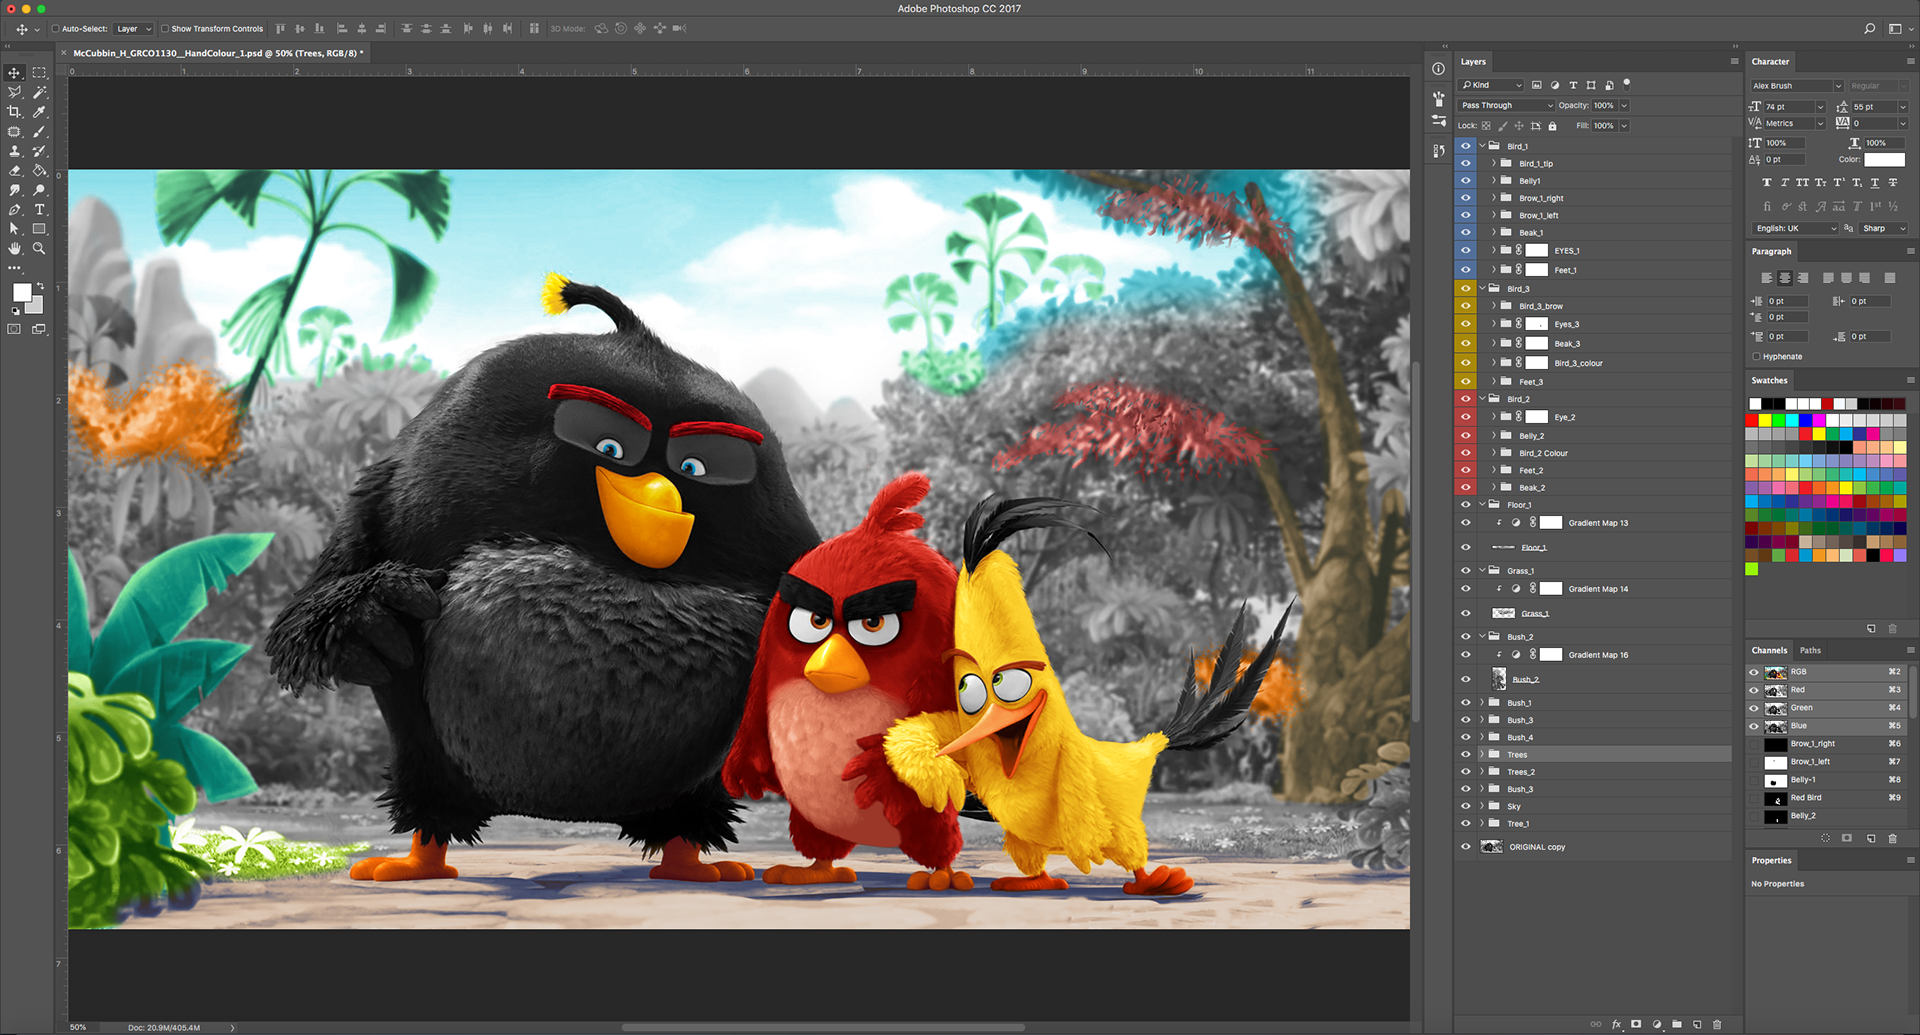Viewport: 1920px width, 1035px height.
Task: Apply Underline style in Character panel
Action: (x=1875, y=182)
